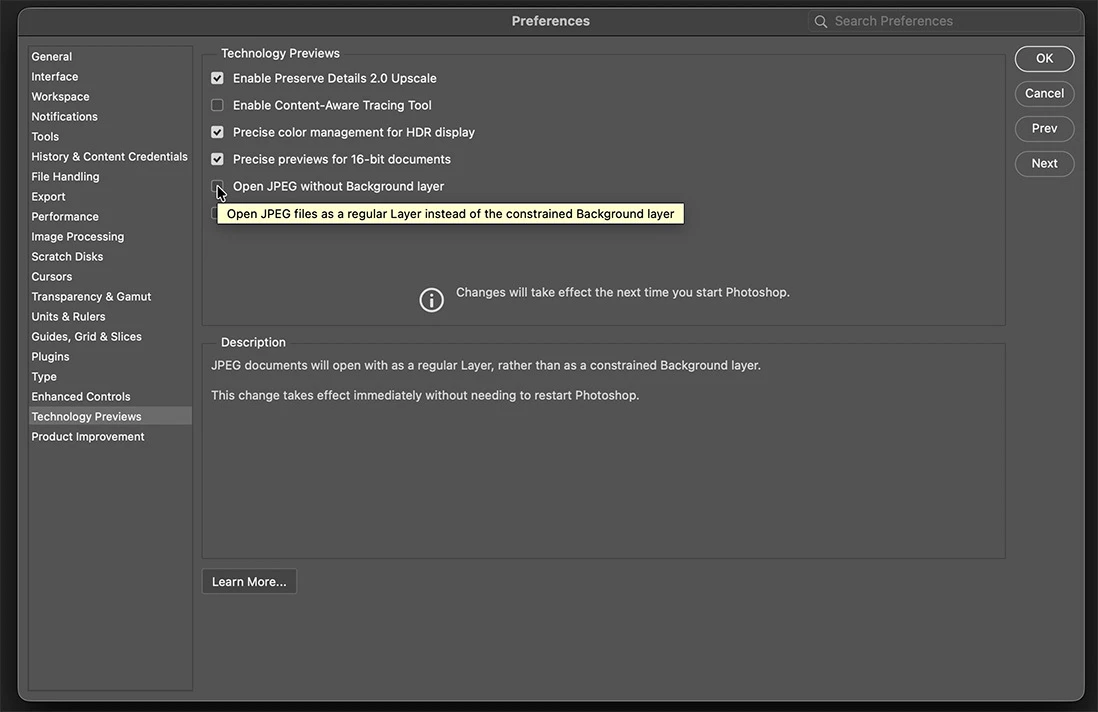Click the Learn More... button
The height and width of the screenshot is (712, 1098).
point(249,582)
